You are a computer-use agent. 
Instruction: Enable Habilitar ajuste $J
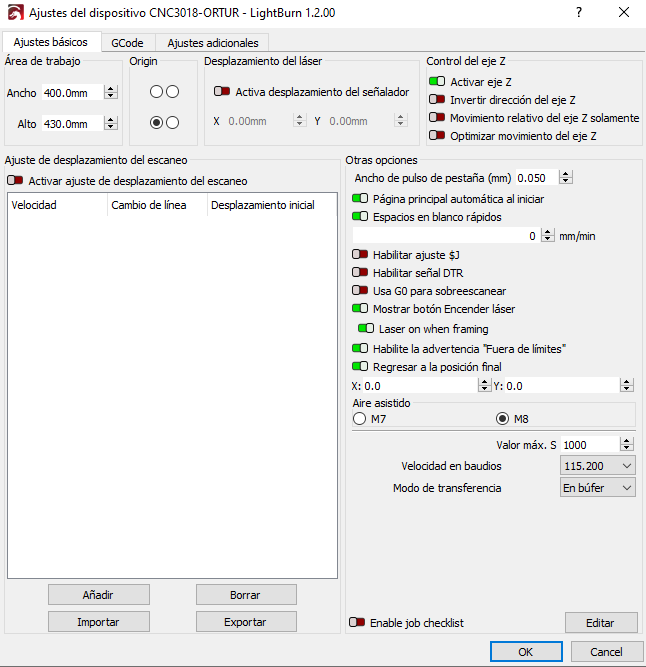click(360, 254)
